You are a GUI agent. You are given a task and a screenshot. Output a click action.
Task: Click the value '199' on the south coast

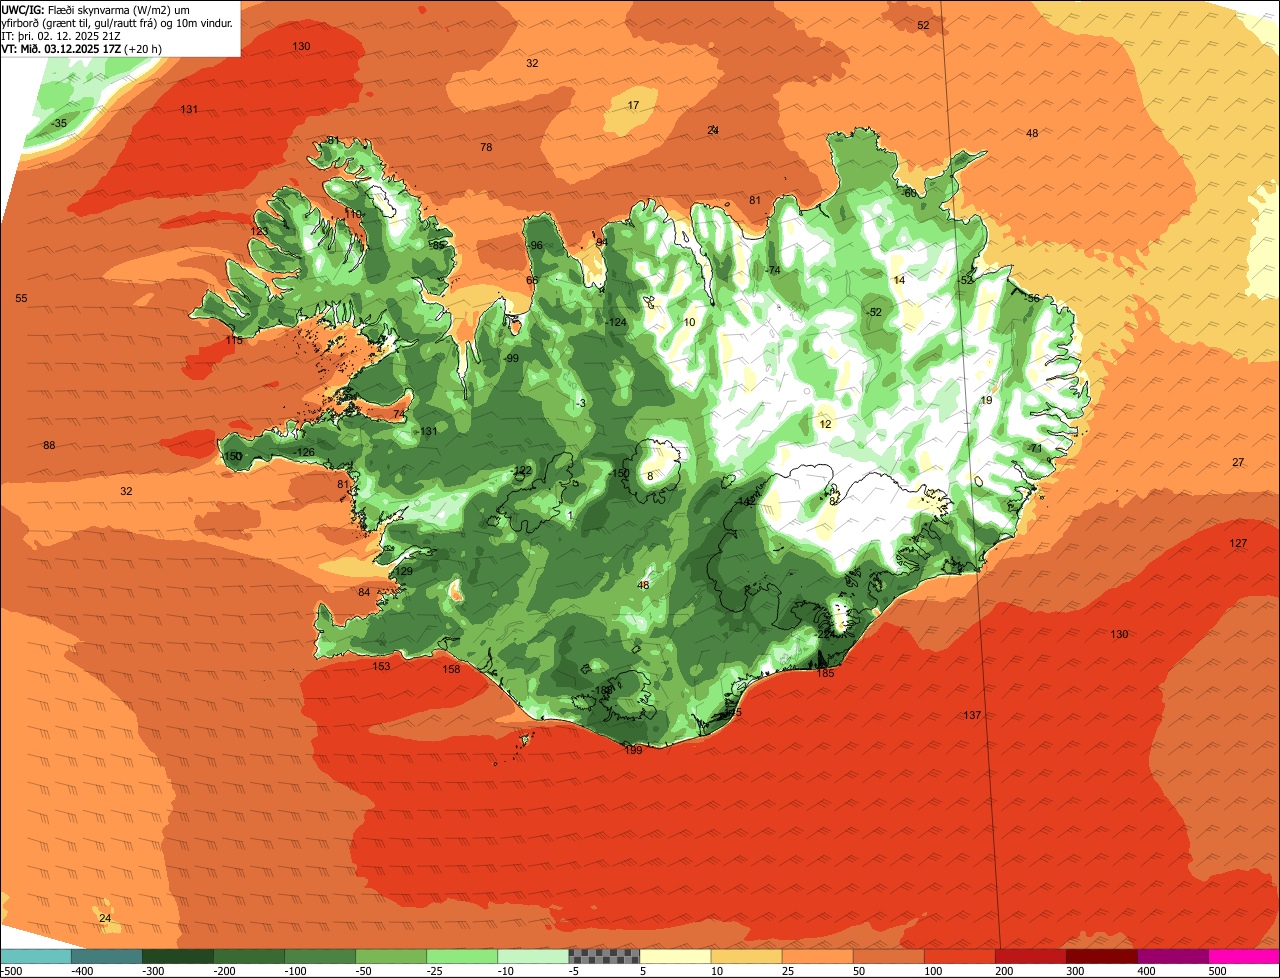click(x=633, y=750)
